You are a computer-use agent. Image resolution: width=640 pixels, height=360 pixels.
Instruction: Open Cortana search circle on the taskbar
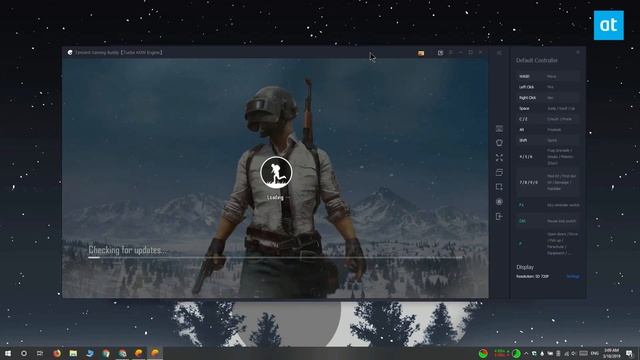(24, 353)
